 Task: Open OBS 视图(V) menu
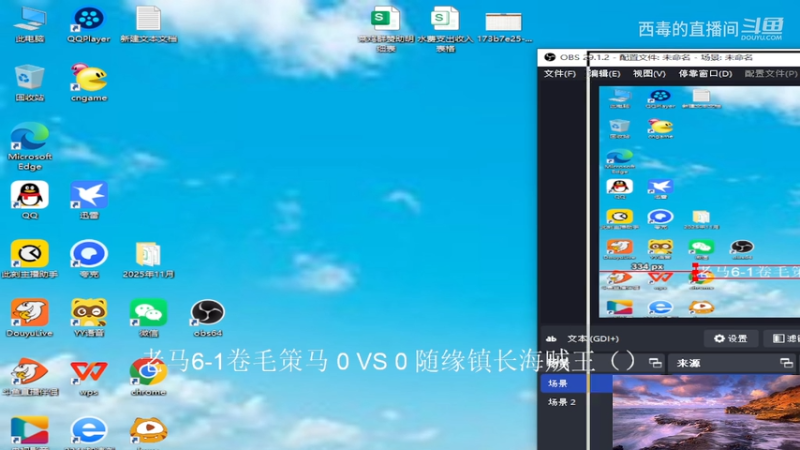[649, 73]
